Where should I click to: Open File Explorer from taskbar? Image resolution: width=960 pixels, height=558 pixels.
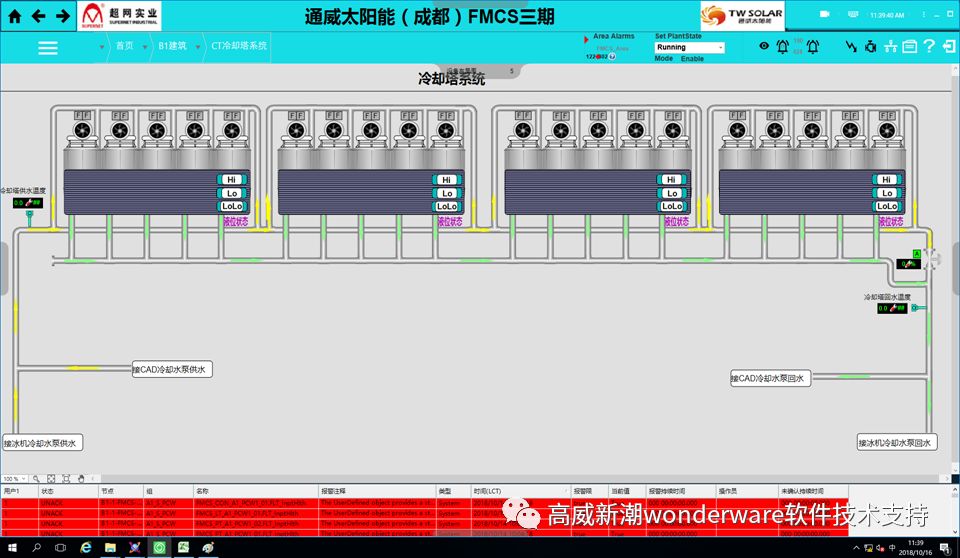(x=110, y=548)
